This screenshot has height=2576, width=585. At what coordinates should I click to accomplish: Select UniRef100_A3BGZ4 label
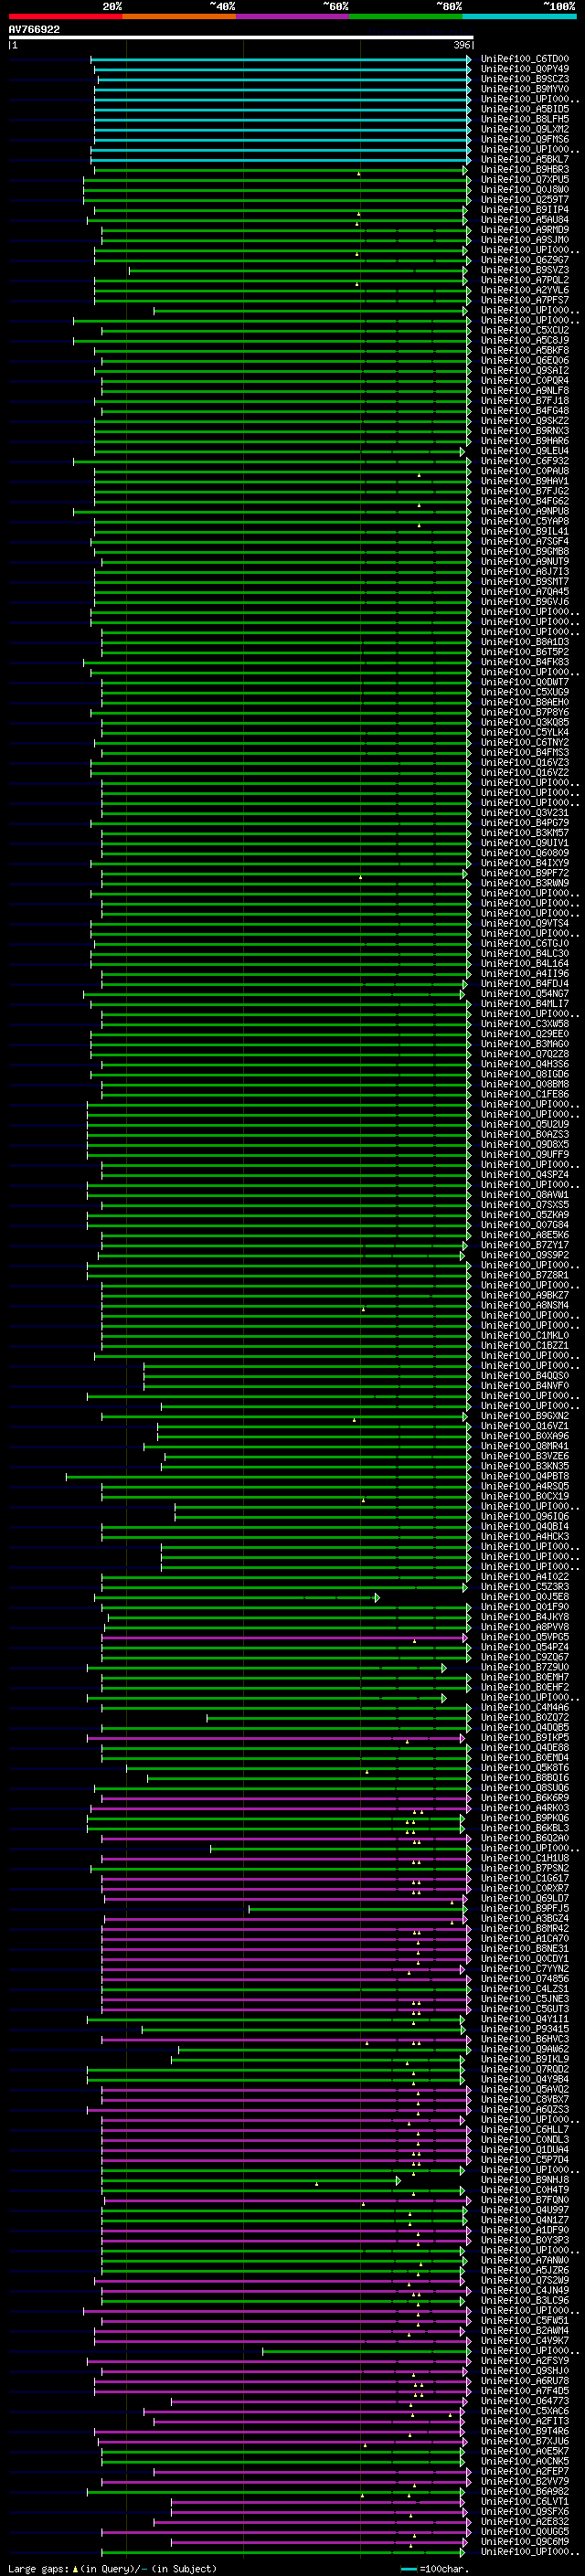524,1918
